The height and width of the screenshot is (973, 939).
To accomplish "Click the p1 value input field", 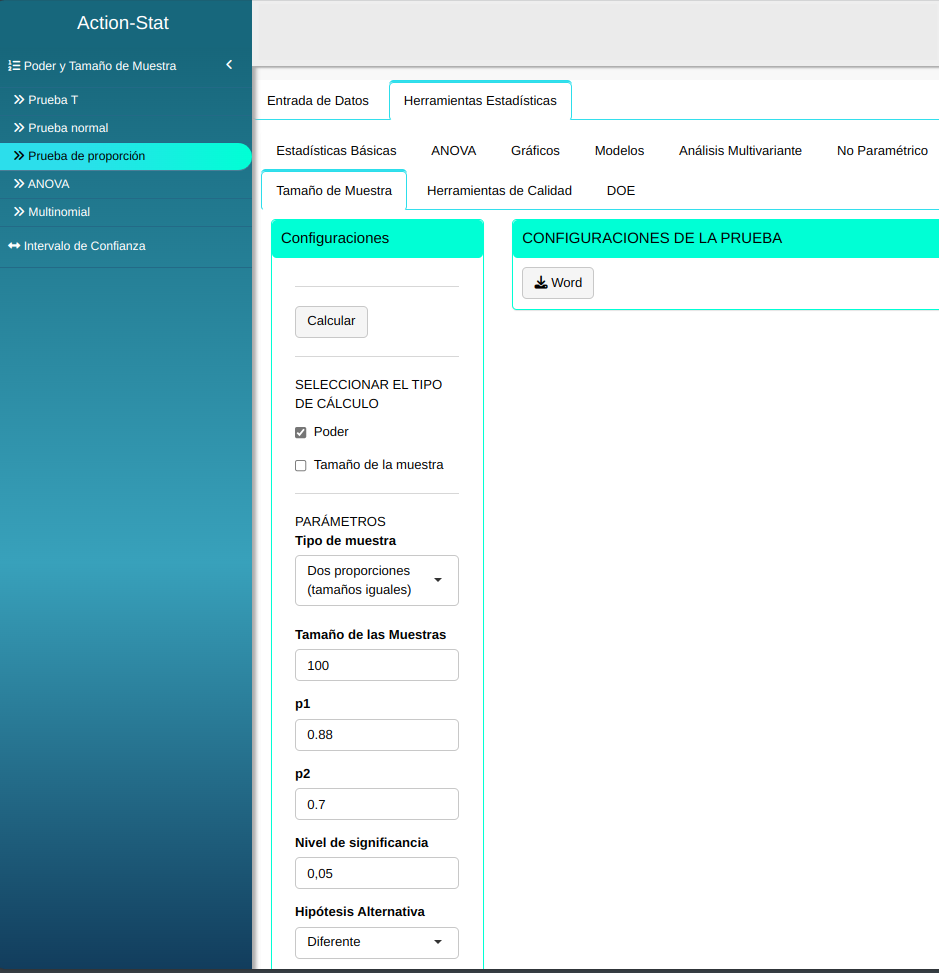I will (x=376, y=735).
